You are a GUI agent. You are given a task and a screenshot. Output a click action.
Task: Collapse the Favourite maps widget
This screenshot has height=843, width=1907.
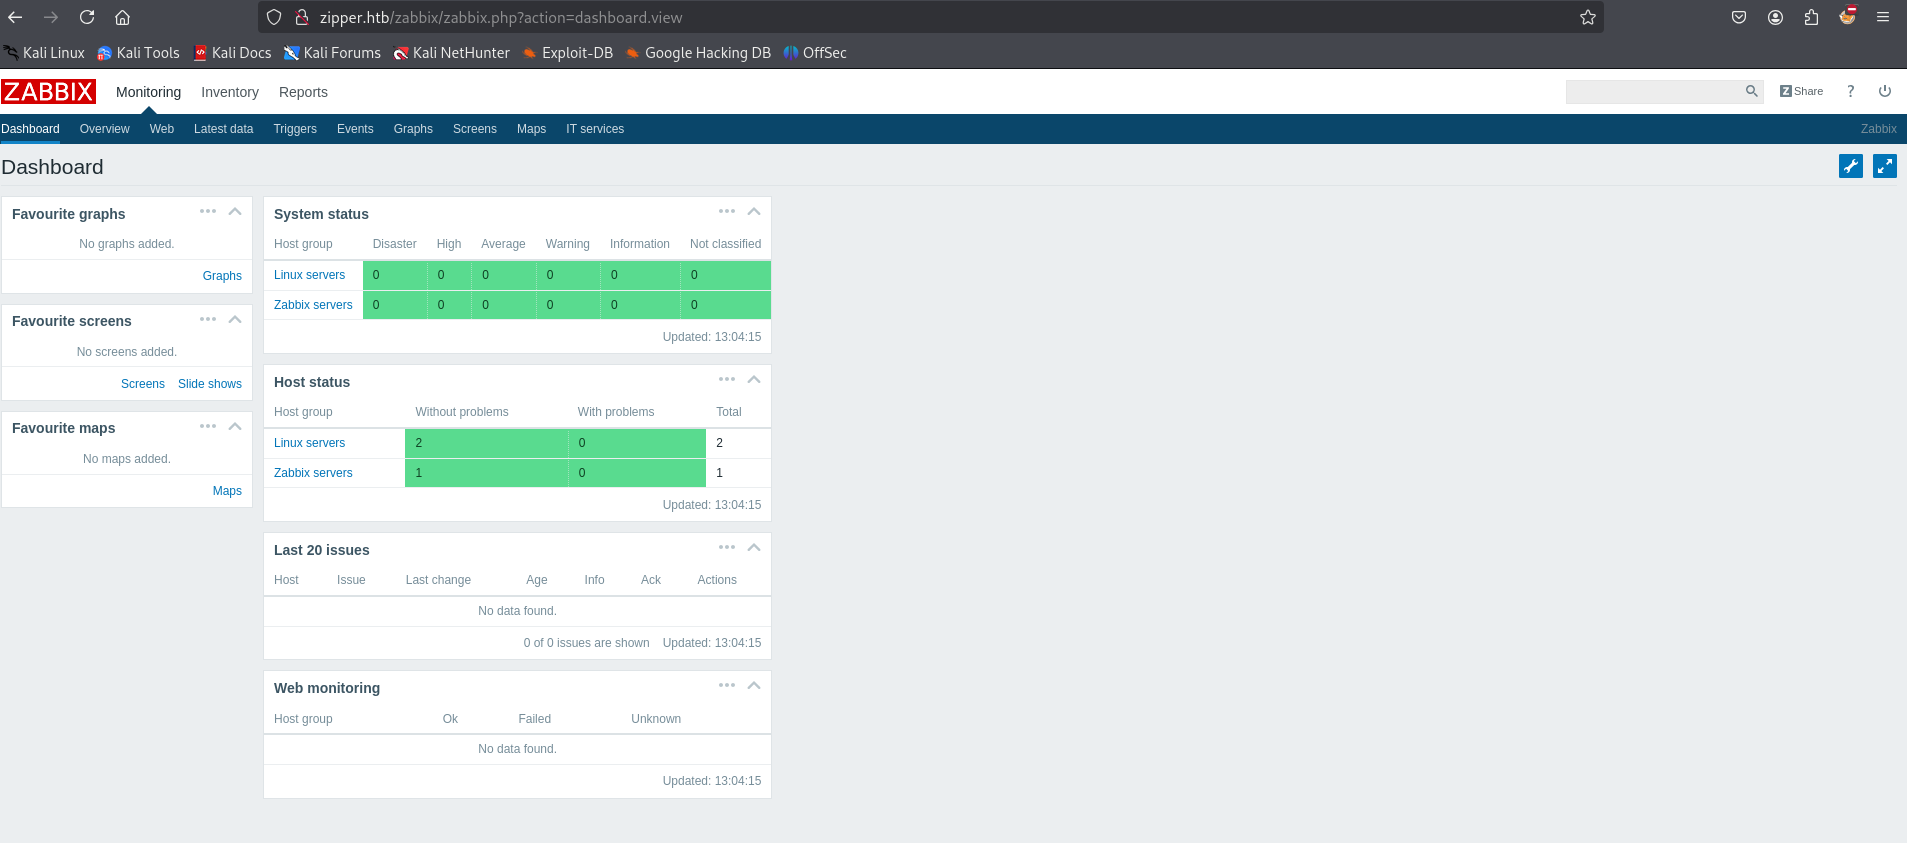(x=235, y=426)
